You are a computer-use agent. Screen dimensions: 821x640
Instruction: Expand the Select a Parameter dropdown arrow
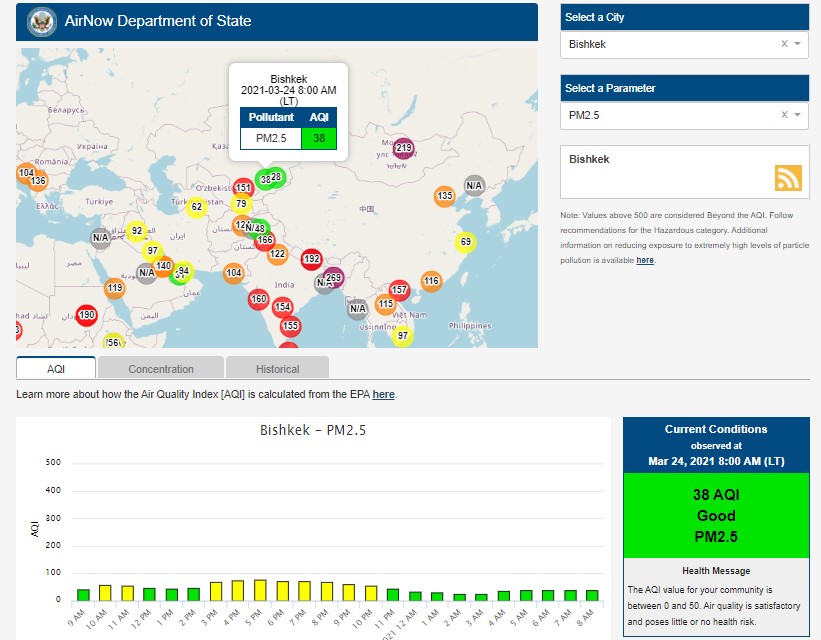click(x=798, y=115)
